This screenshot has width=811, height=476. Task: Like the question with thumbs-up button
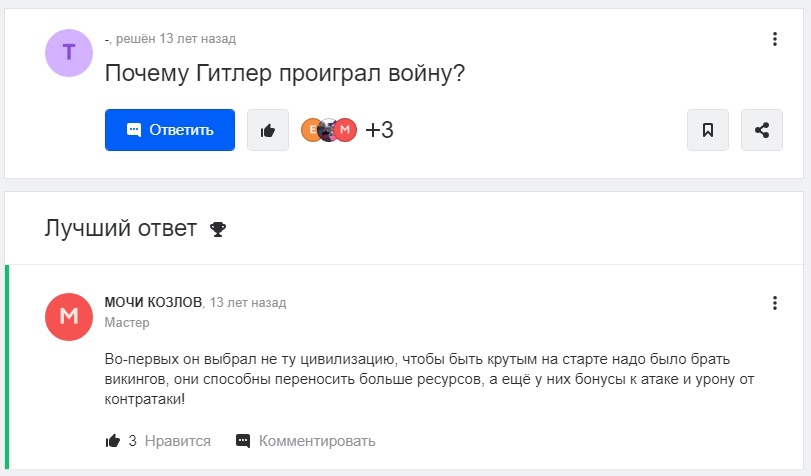268,130
